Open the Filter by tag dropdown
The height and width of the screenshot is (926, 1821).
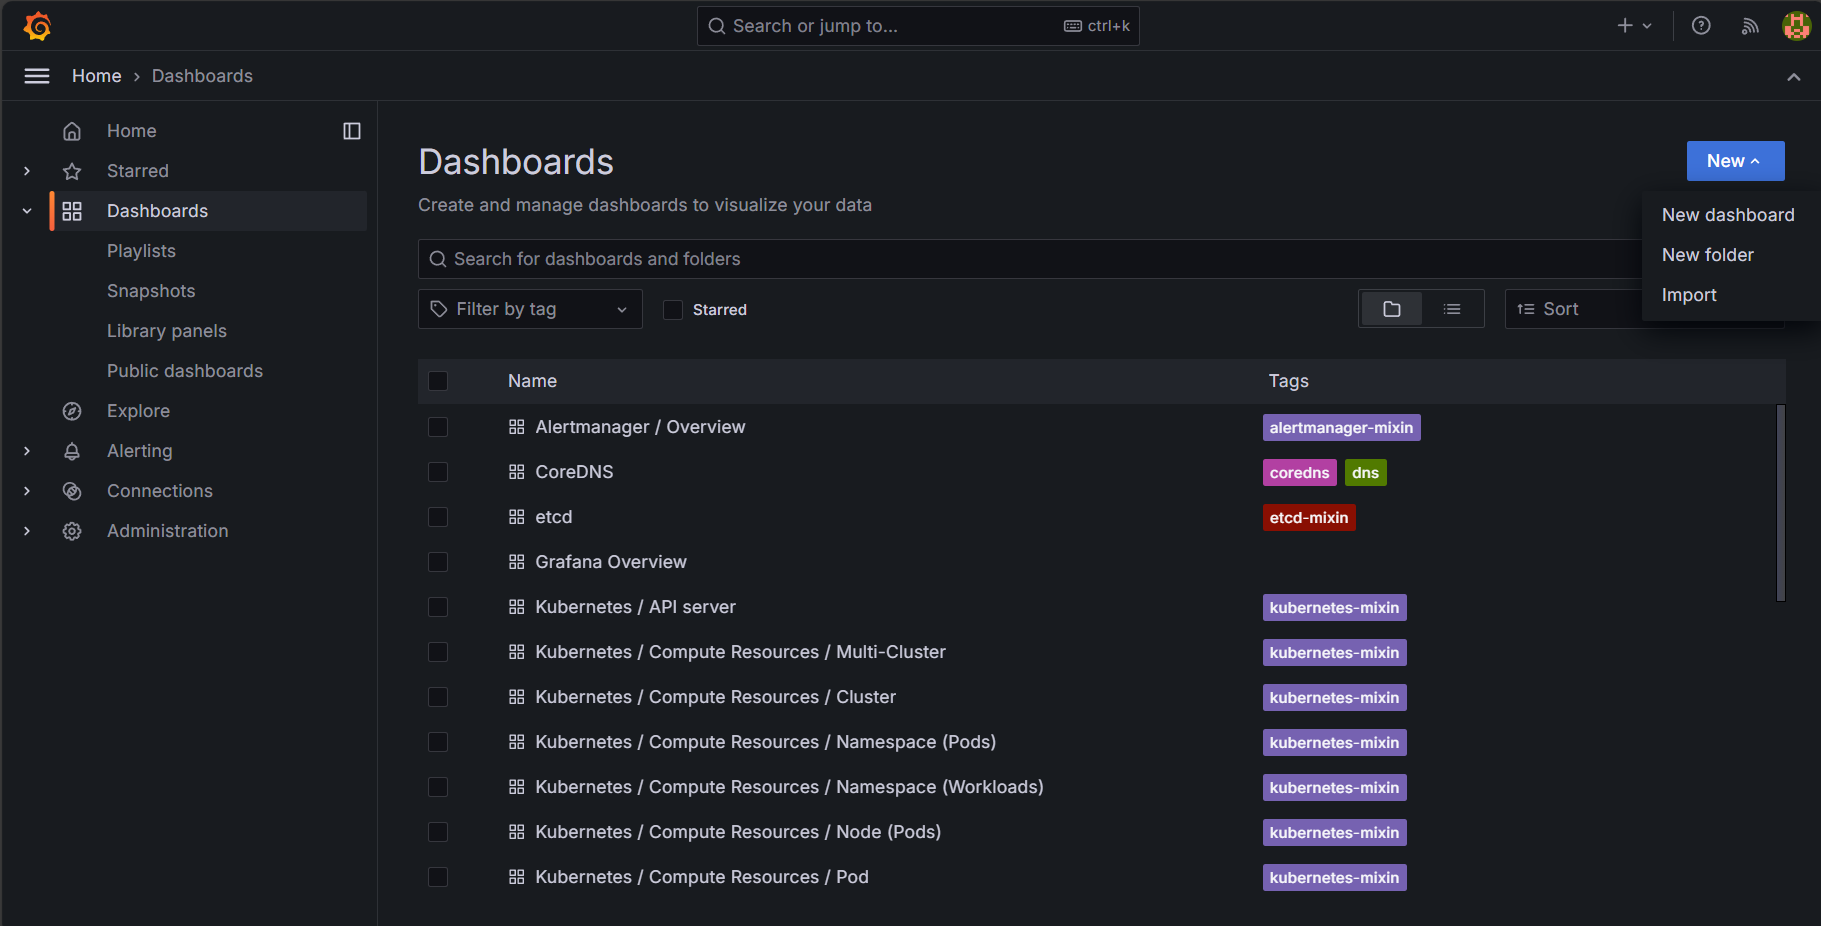click(530, 309)
